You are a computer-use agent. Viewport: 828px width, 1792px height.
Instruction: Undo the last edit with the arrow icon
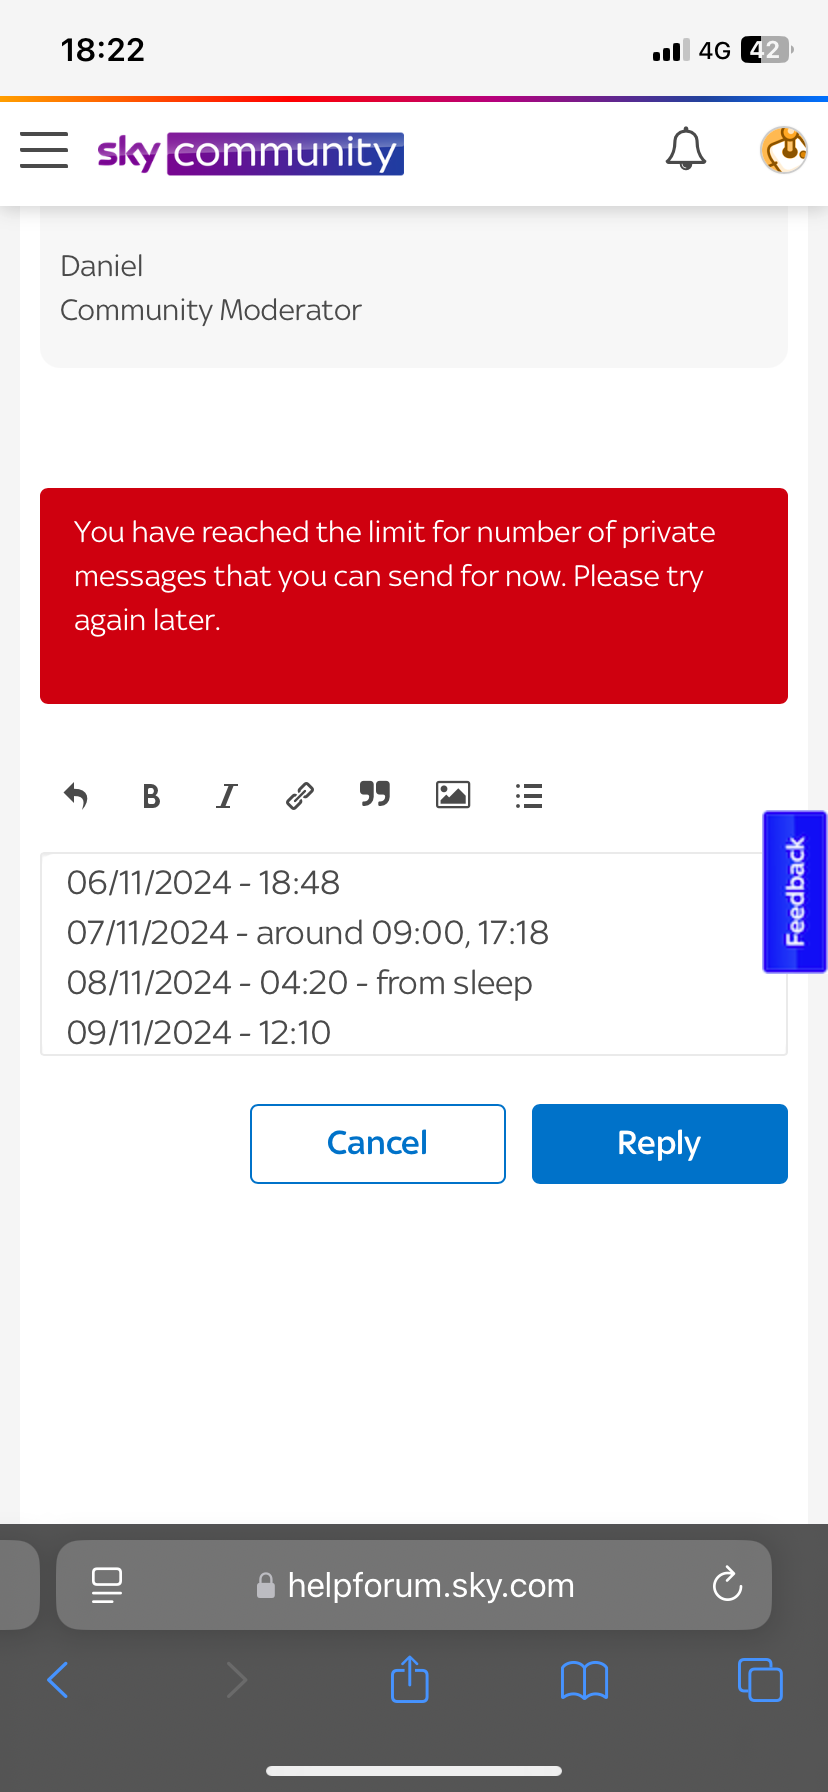coord(76,795)
